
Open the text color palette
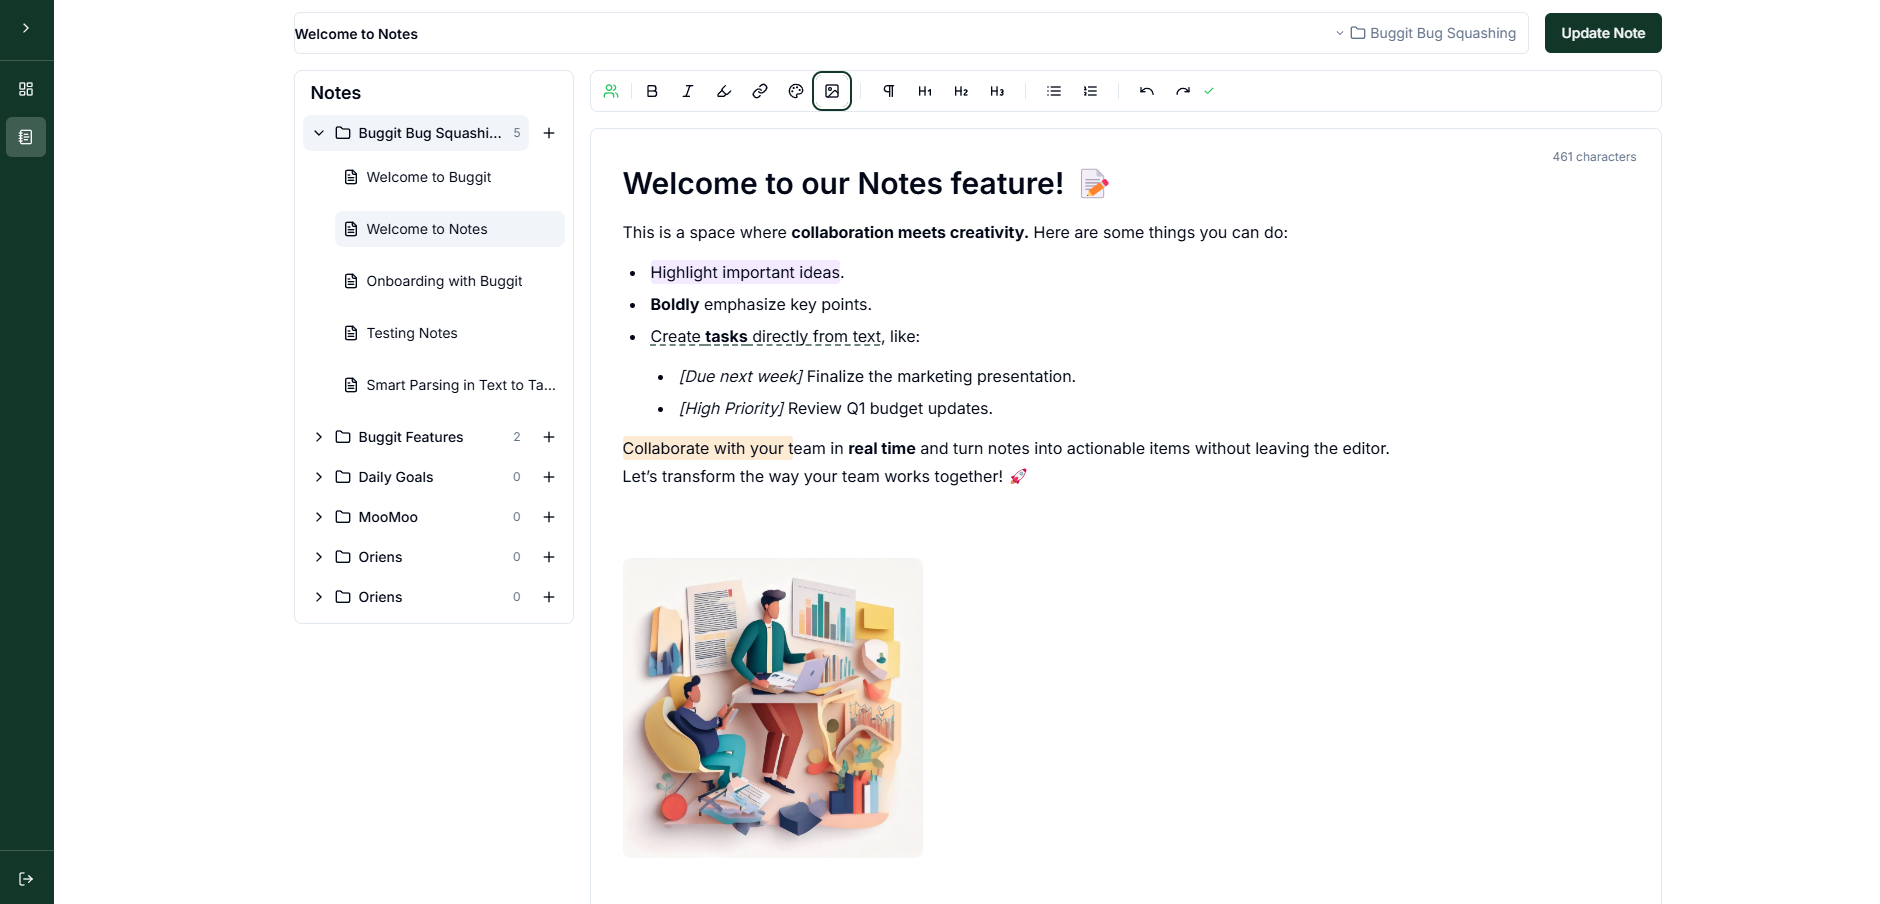click(796, 91)
